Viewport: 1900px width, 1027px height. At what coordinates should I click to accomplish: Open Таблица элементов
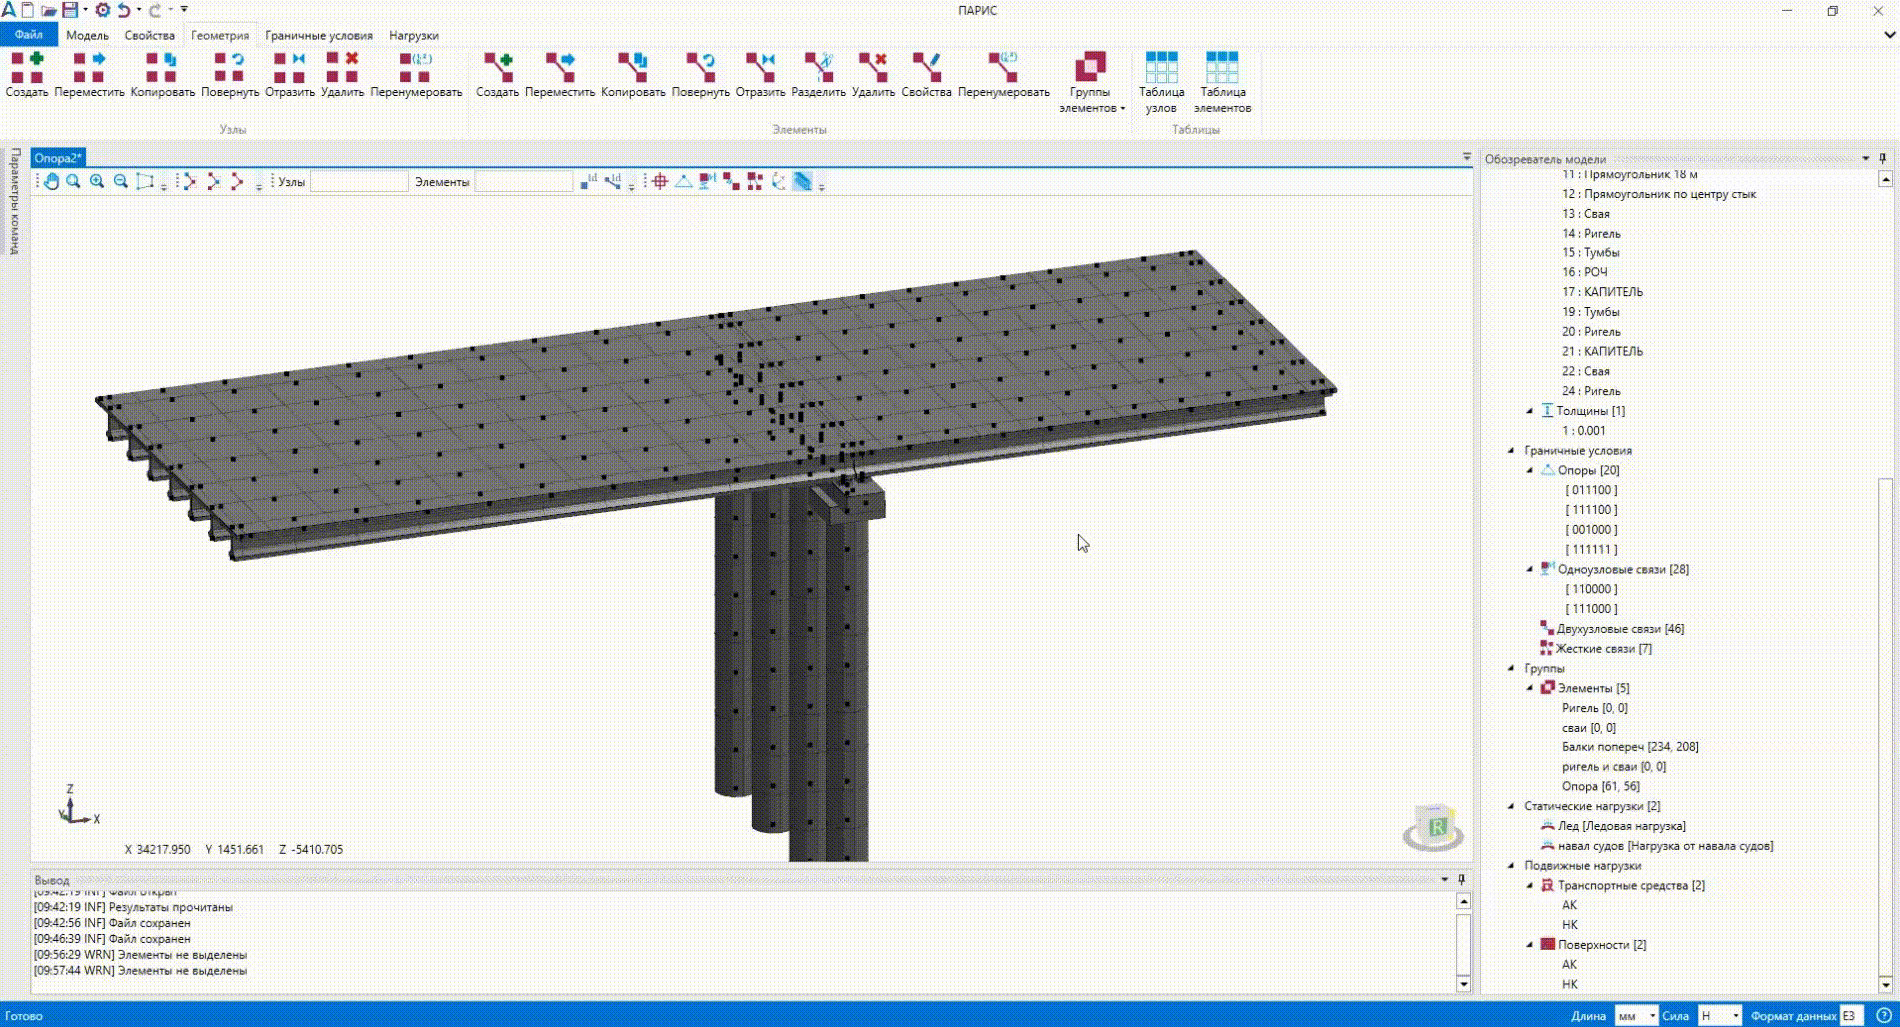point(1222,82)
